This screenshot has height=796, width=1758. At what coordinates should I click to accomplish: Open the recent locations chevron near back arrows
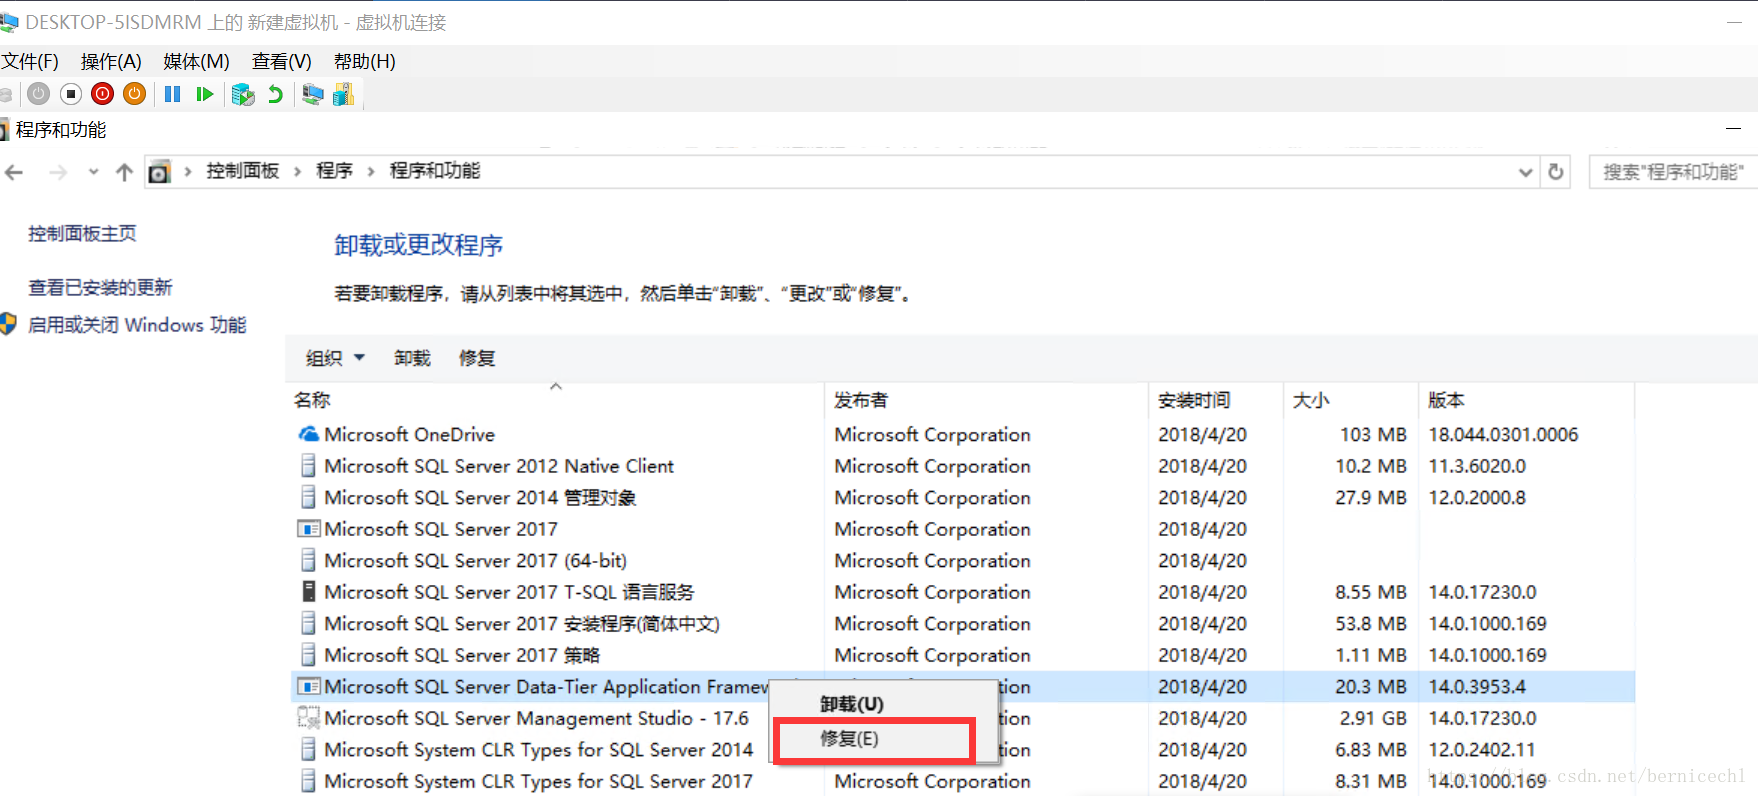tap(93, 172)
